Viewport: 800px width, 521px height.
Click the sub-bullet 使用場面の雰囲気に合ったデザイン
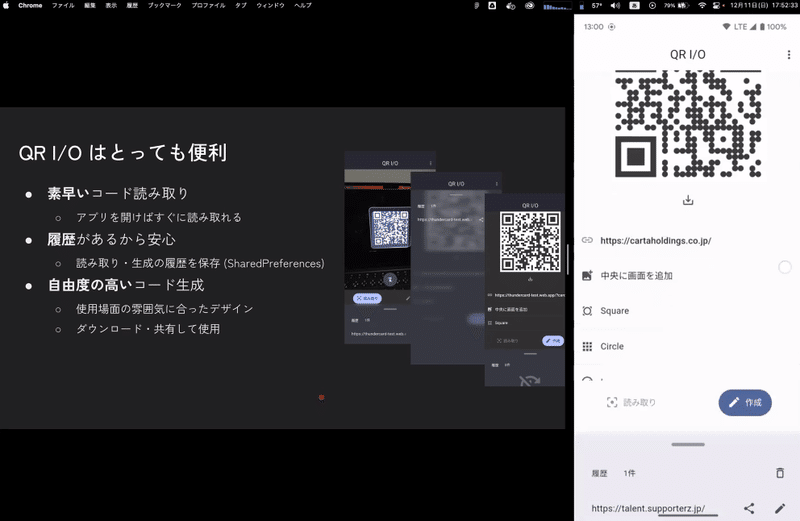(x=164, y=309)
